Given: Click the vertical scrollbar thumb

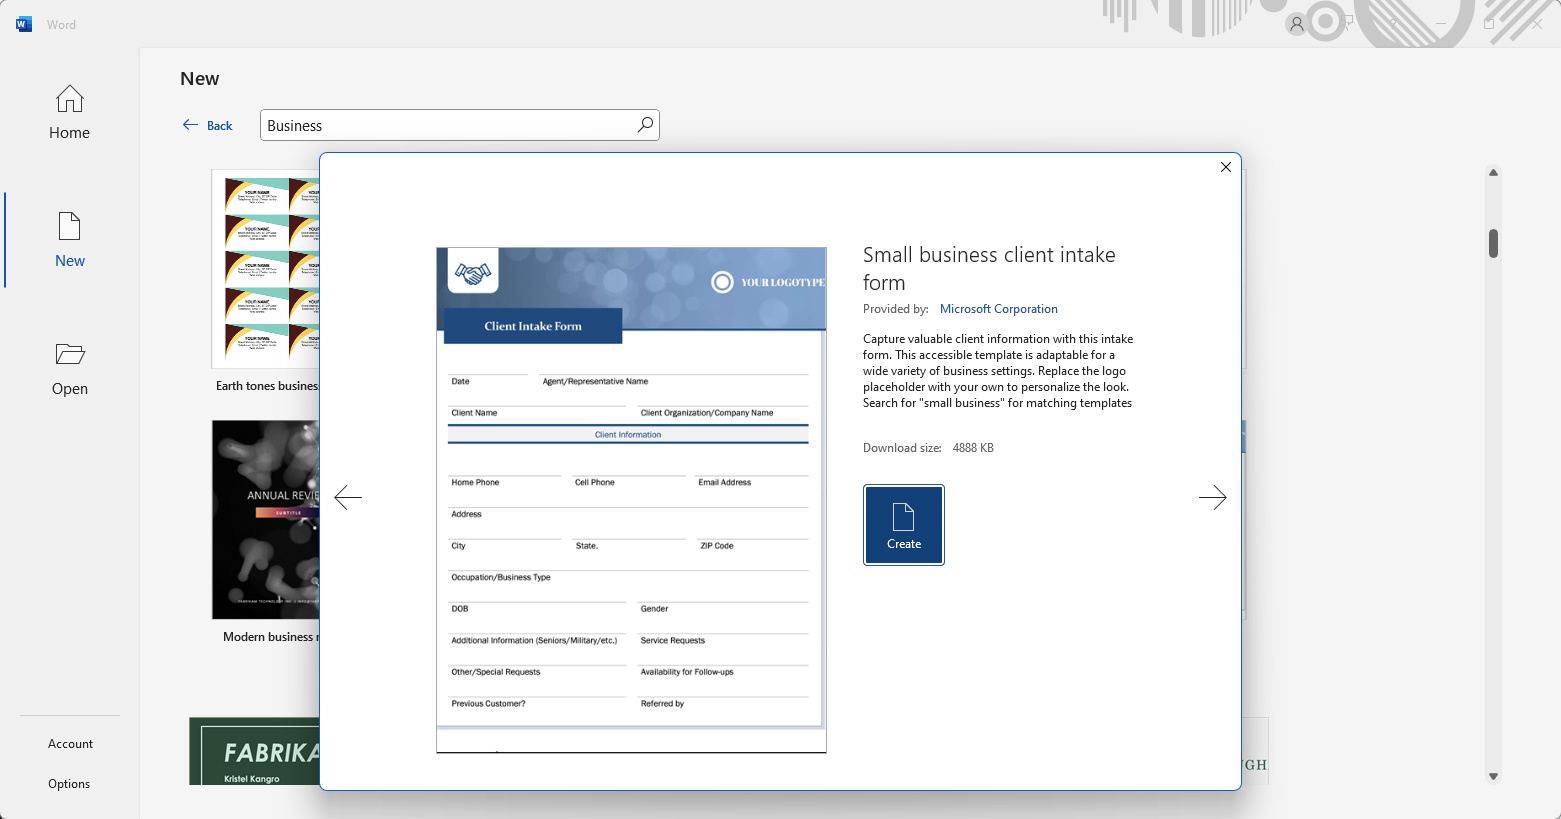Looking at the screenshot, I should pyautogui.click(x=1493, y=243).
